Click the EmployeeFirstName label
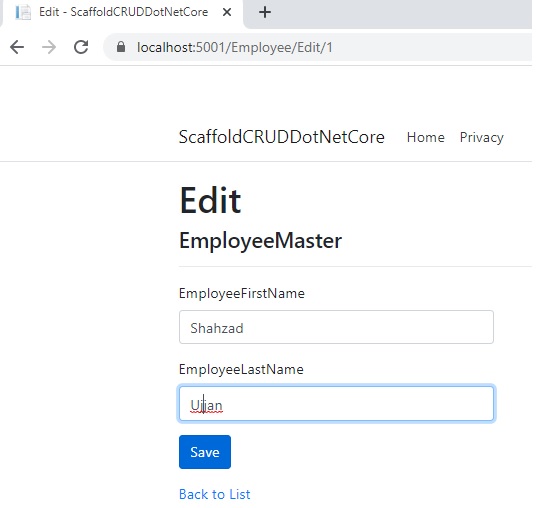 (x=242, y=294)
